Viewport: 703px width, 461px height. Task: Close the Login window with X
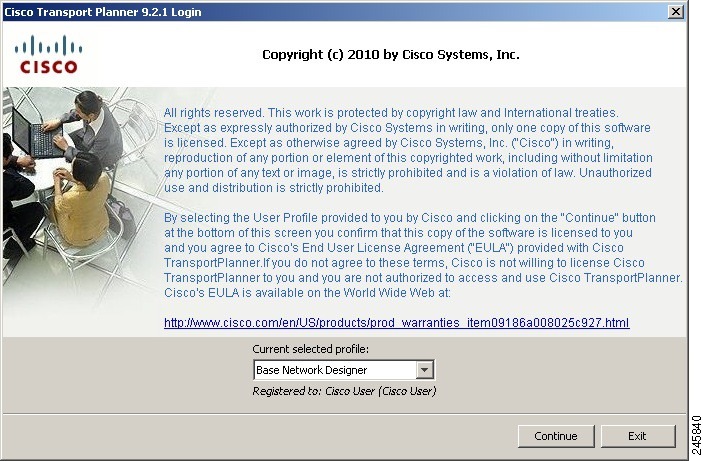675,12
